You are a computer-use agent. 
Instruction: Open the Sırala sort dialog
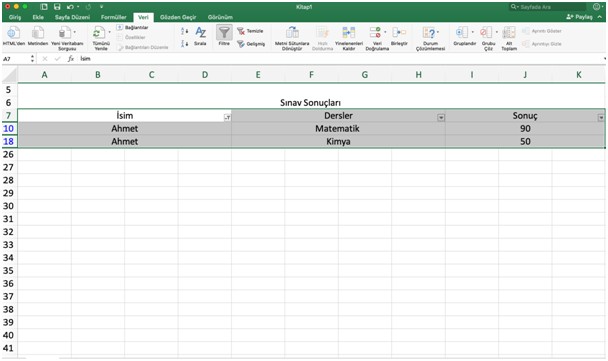click(200, 36)
